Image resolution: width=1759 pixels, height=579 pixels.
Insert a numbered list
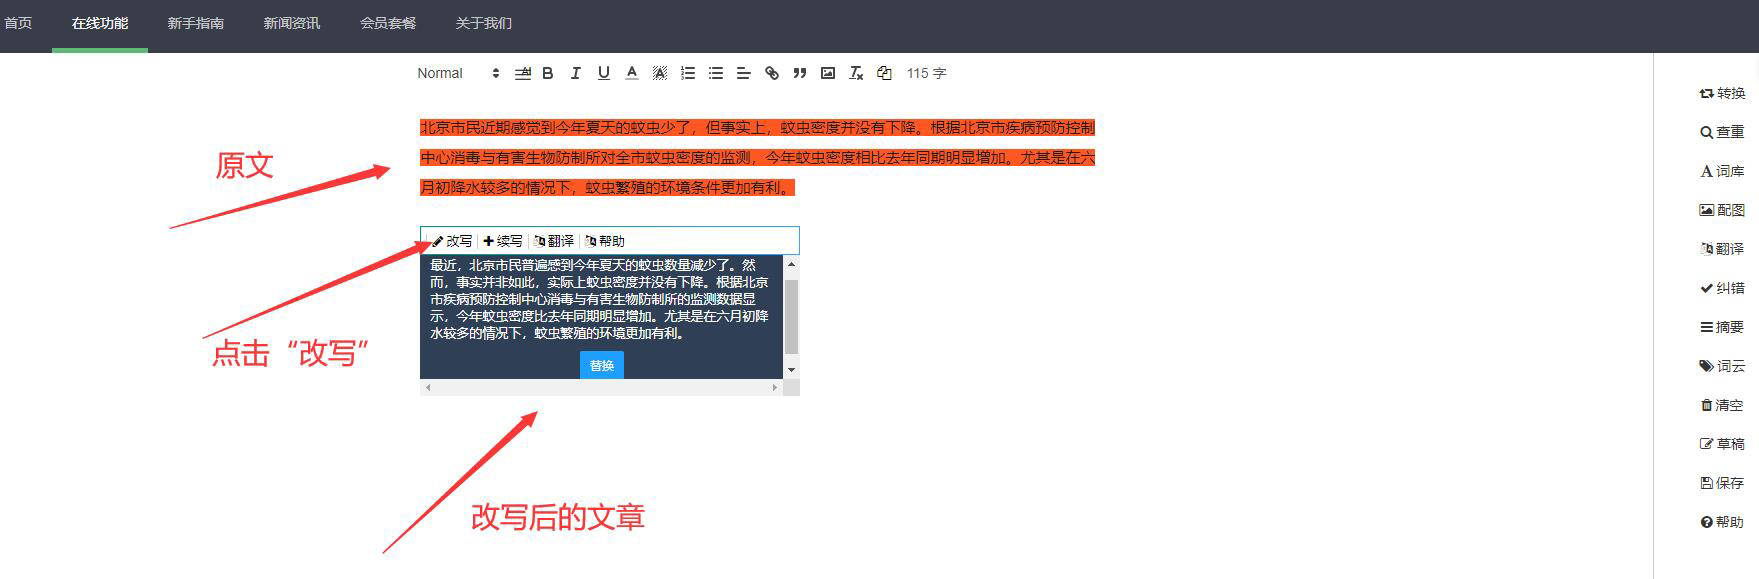point(687,73)
